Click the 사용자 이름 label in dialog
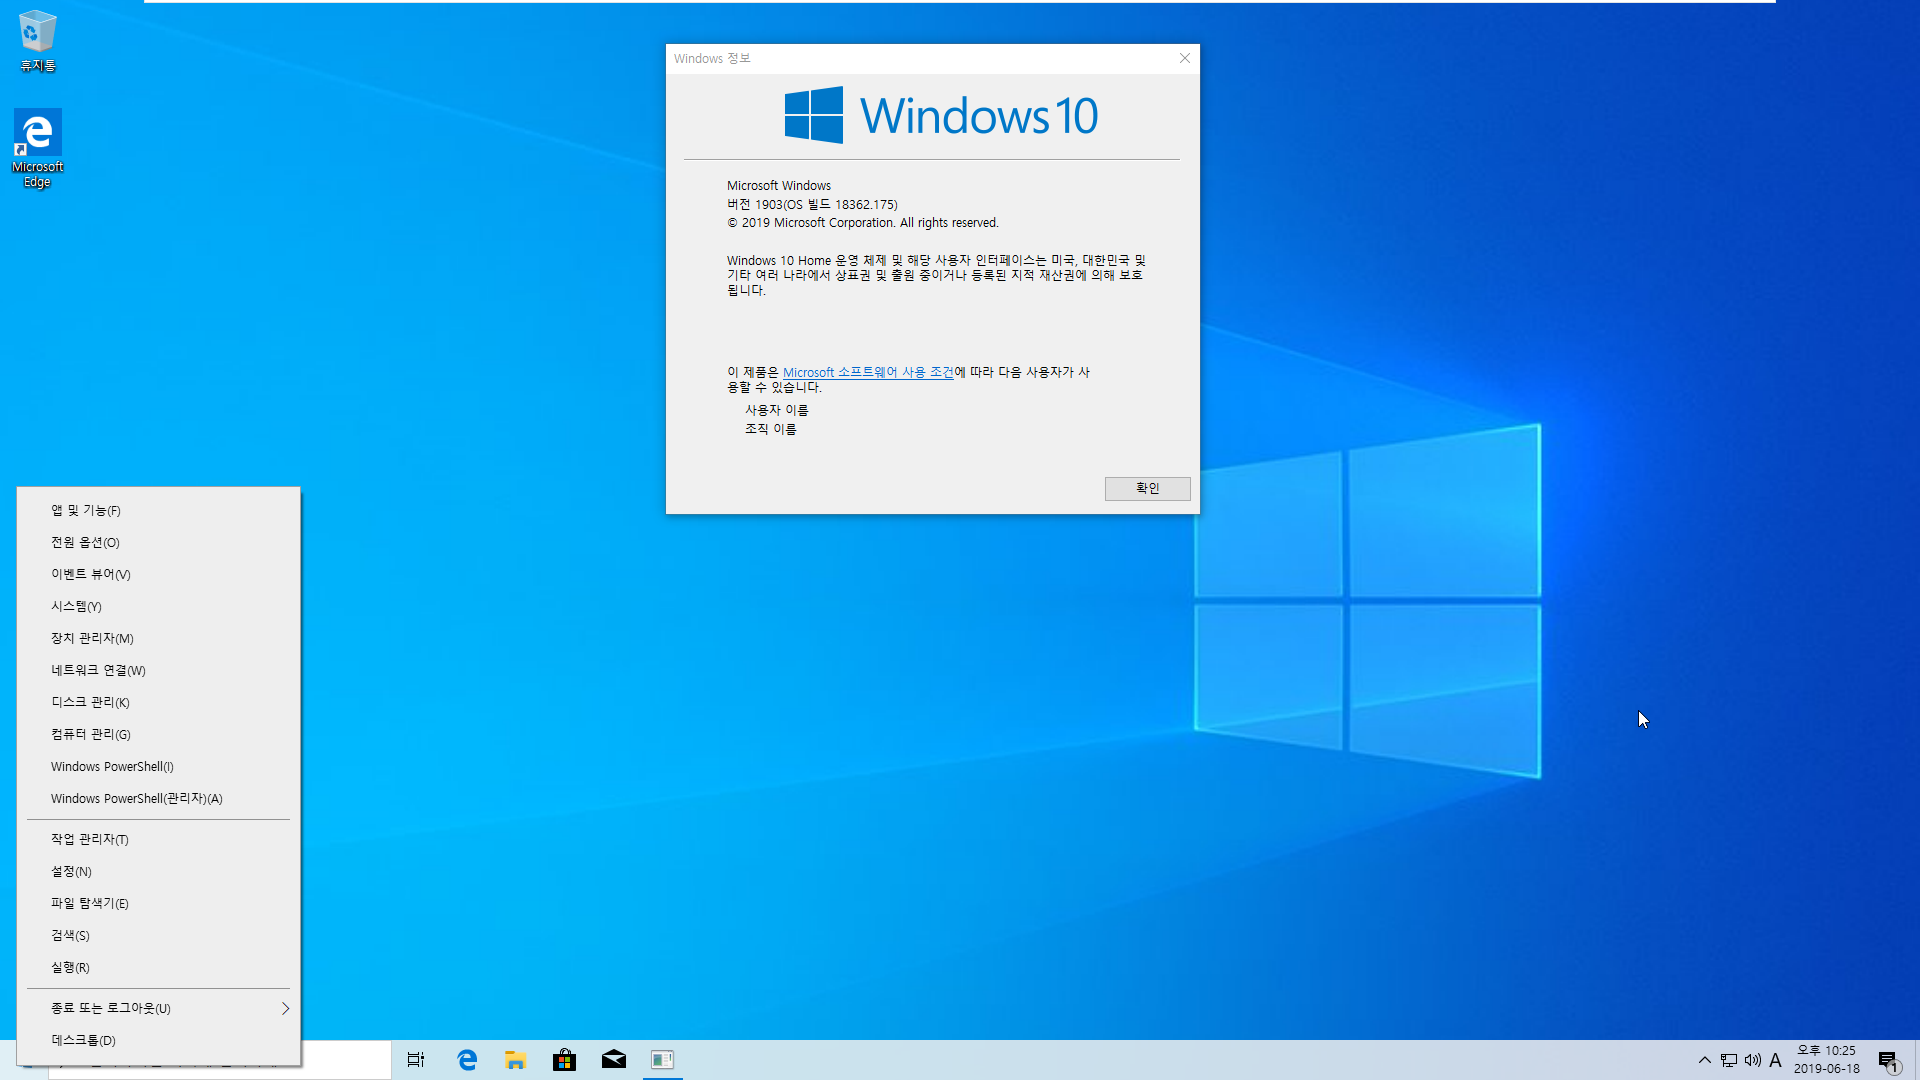The height and width of the screenshot is (1080, 1920). pyautogui.click(x=776, y=410)
